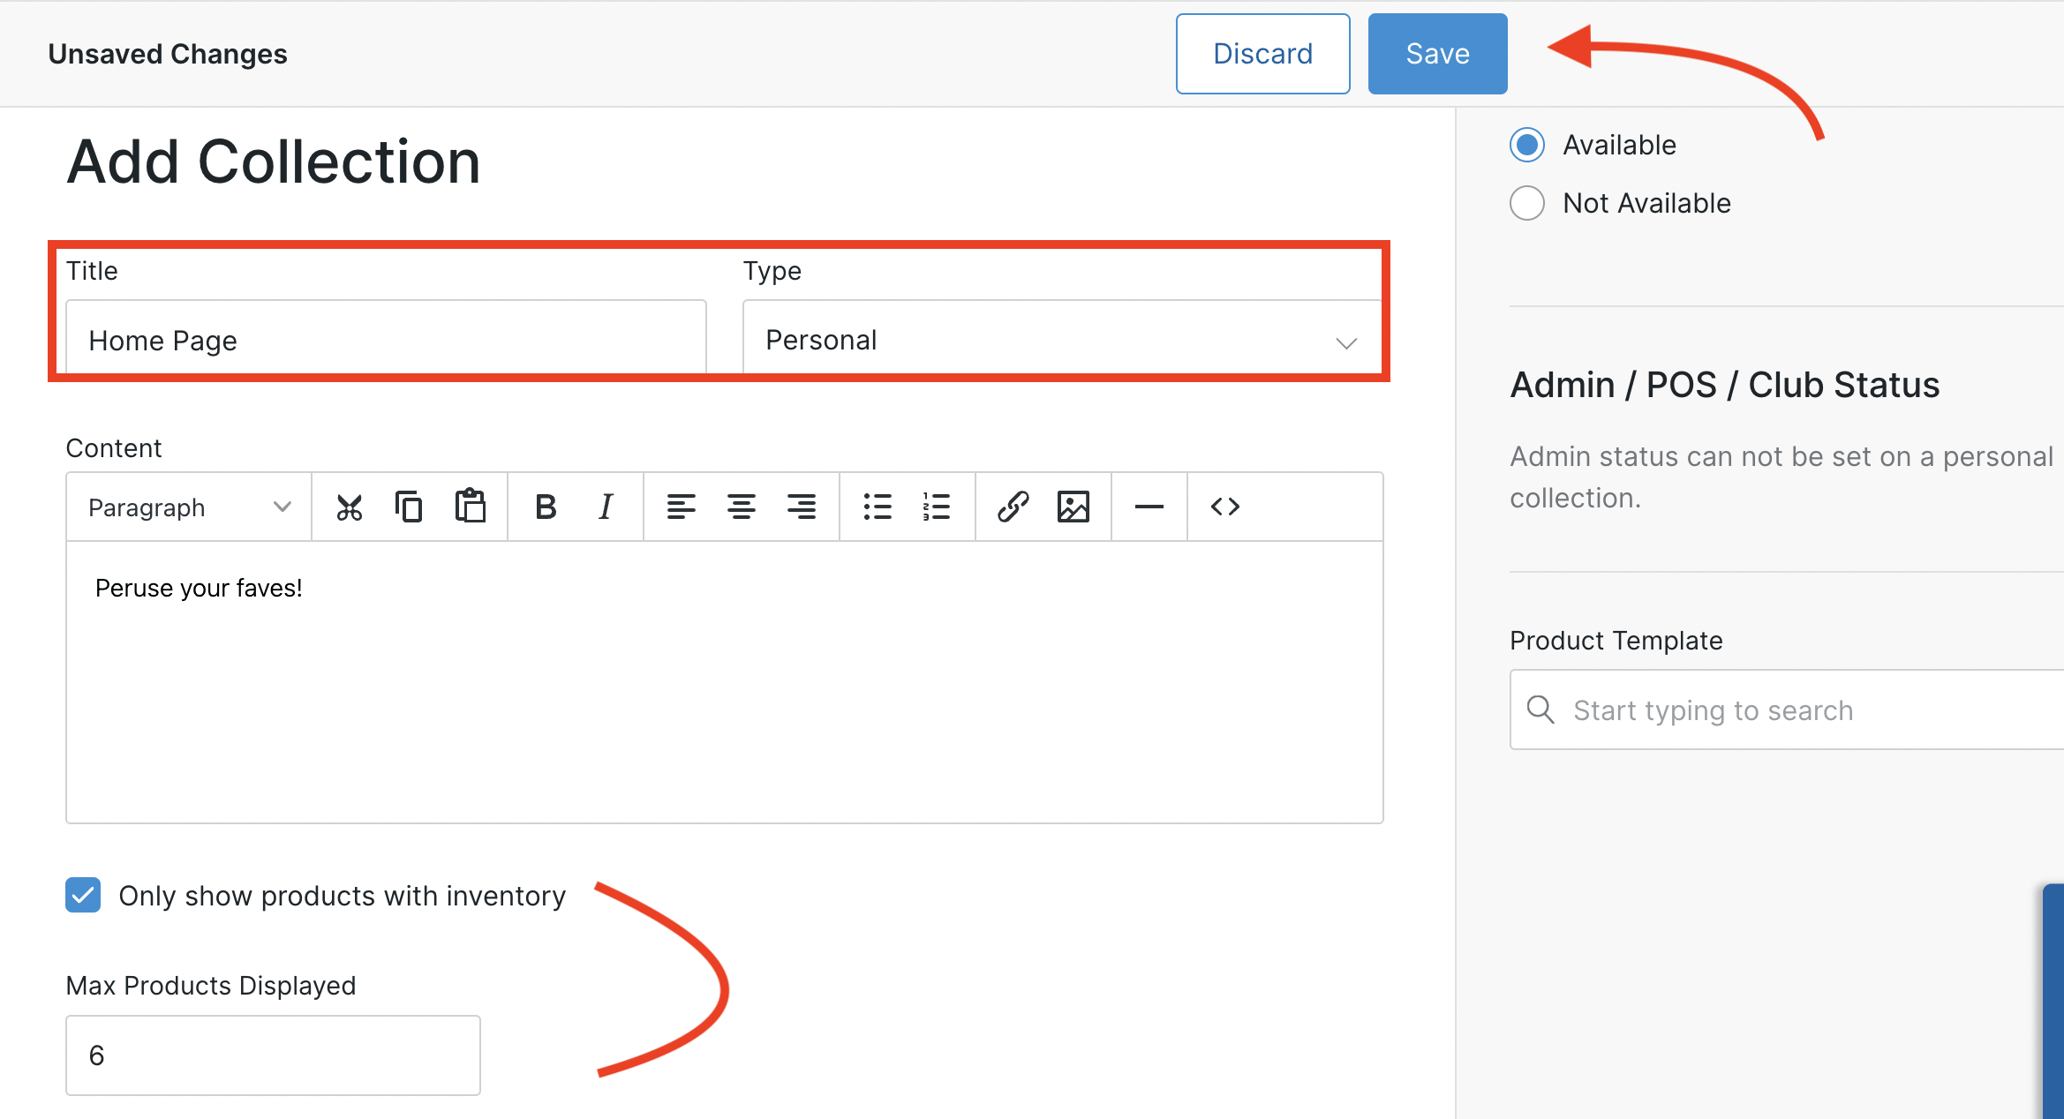The width and height of the screenshot is (2064, 1119).
Task: Toggle bold formatting
Action: click(x=545, y=507)
